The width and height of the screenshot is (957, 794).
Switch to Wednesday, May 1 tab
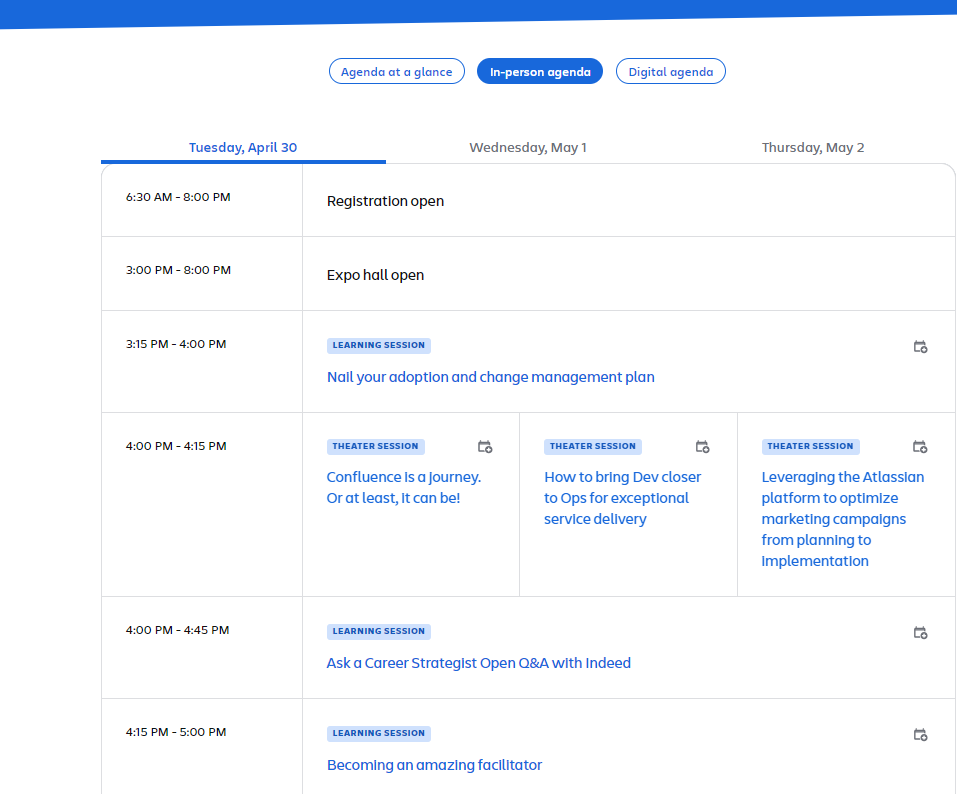pyautogui.click(x=528, y=148)
